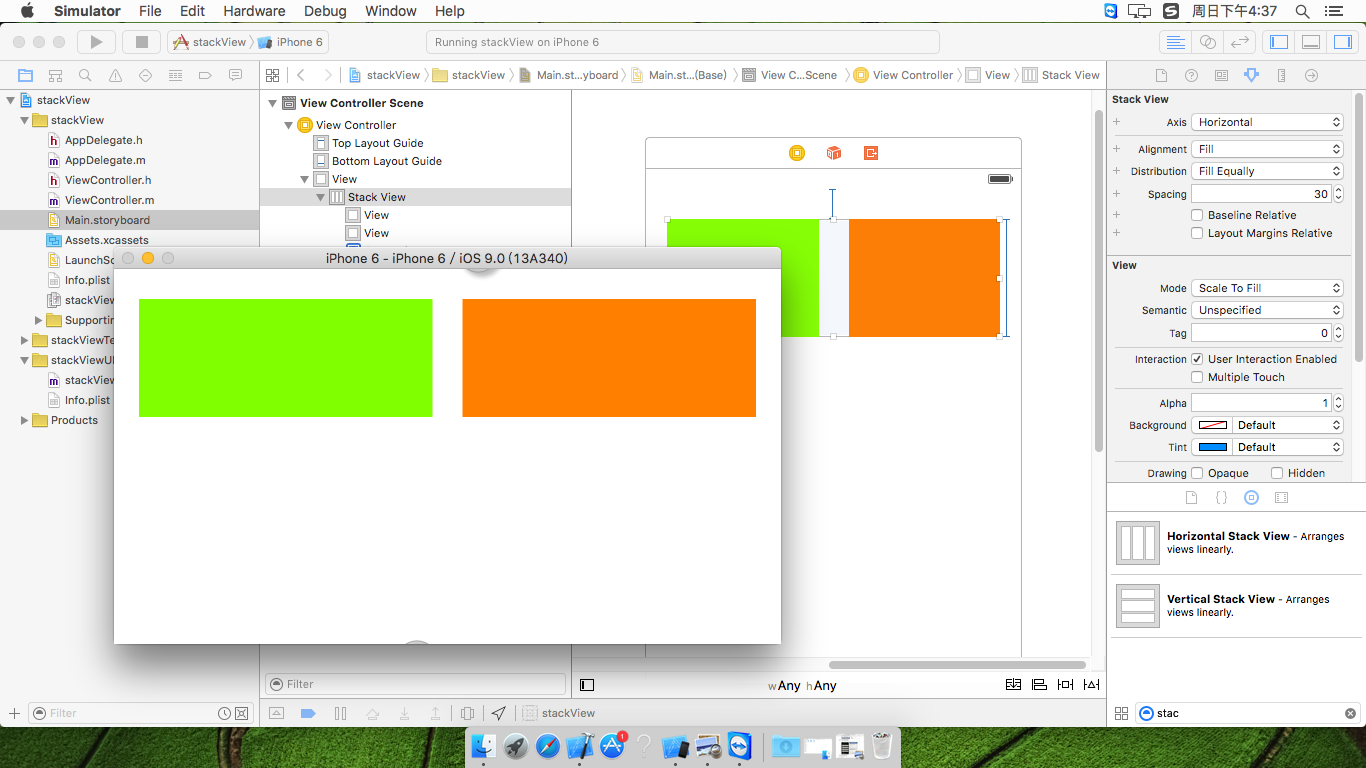Click the Background color swatch
The height and width of the screenshot is (768, 1366).
click(1212, 425)
